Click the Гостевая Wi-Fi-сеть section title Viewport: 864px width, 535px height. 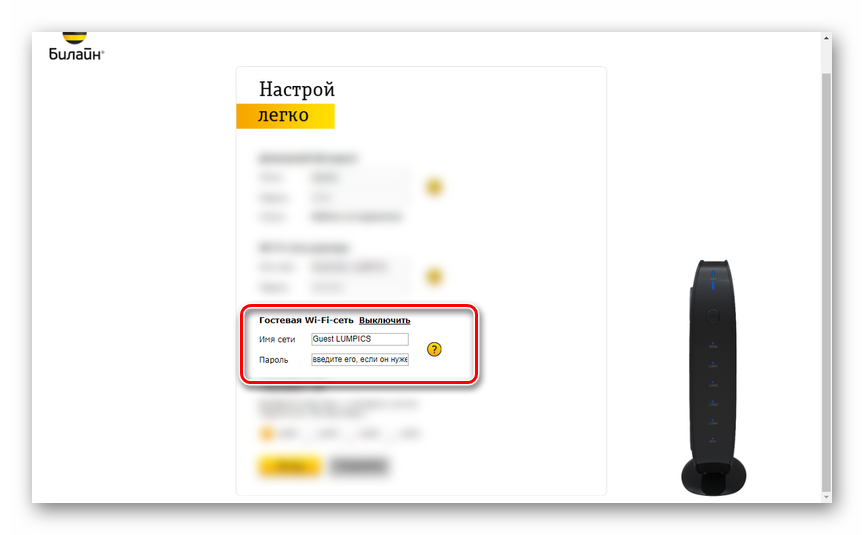point(306,320)
